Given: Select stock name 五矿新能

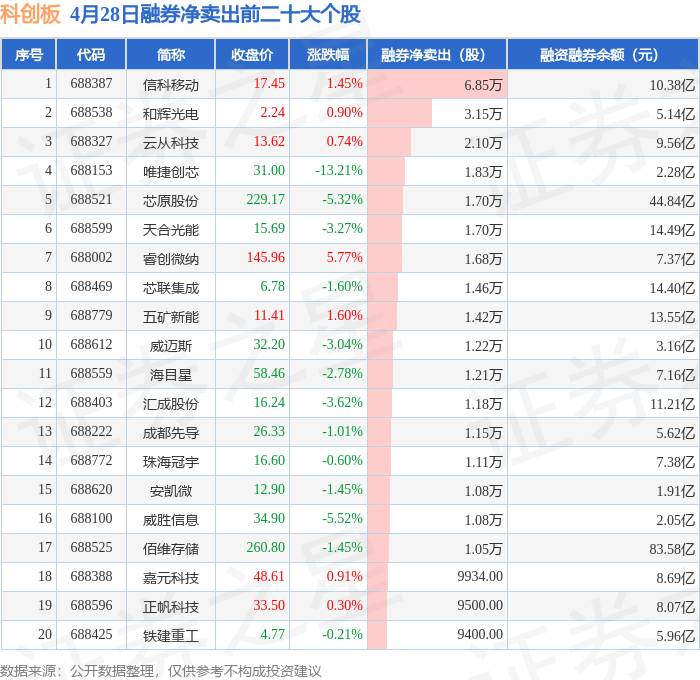Looking at the screenshot, I should tap(171, 317).
